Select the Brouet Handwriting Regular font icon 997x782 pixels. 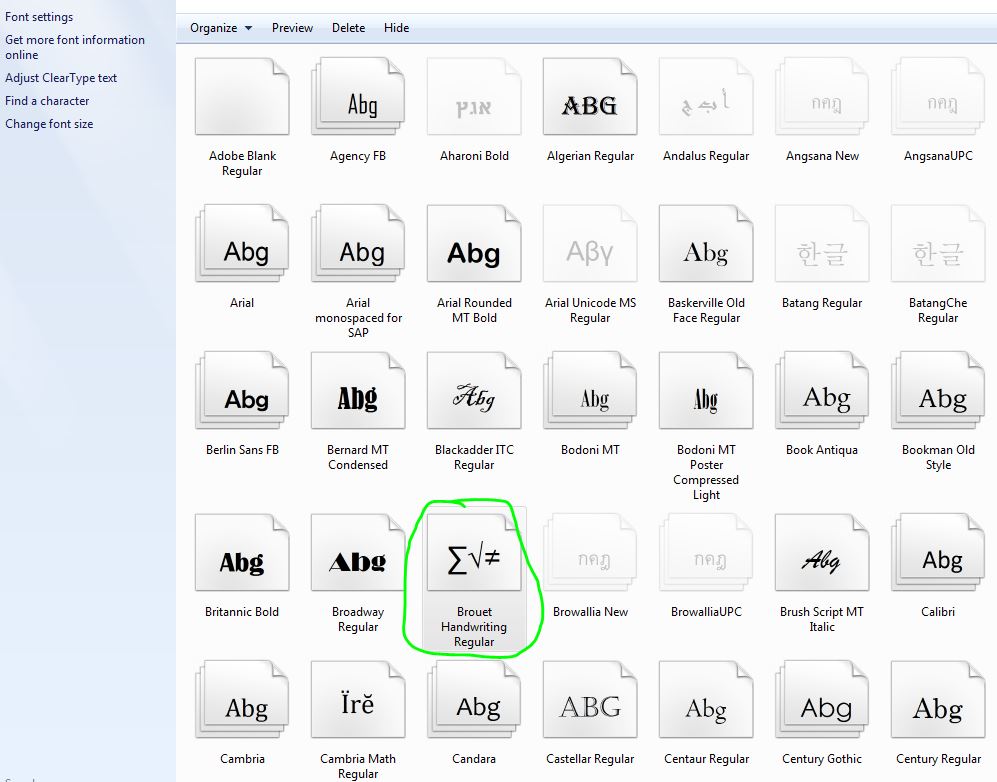click(474, 561)
